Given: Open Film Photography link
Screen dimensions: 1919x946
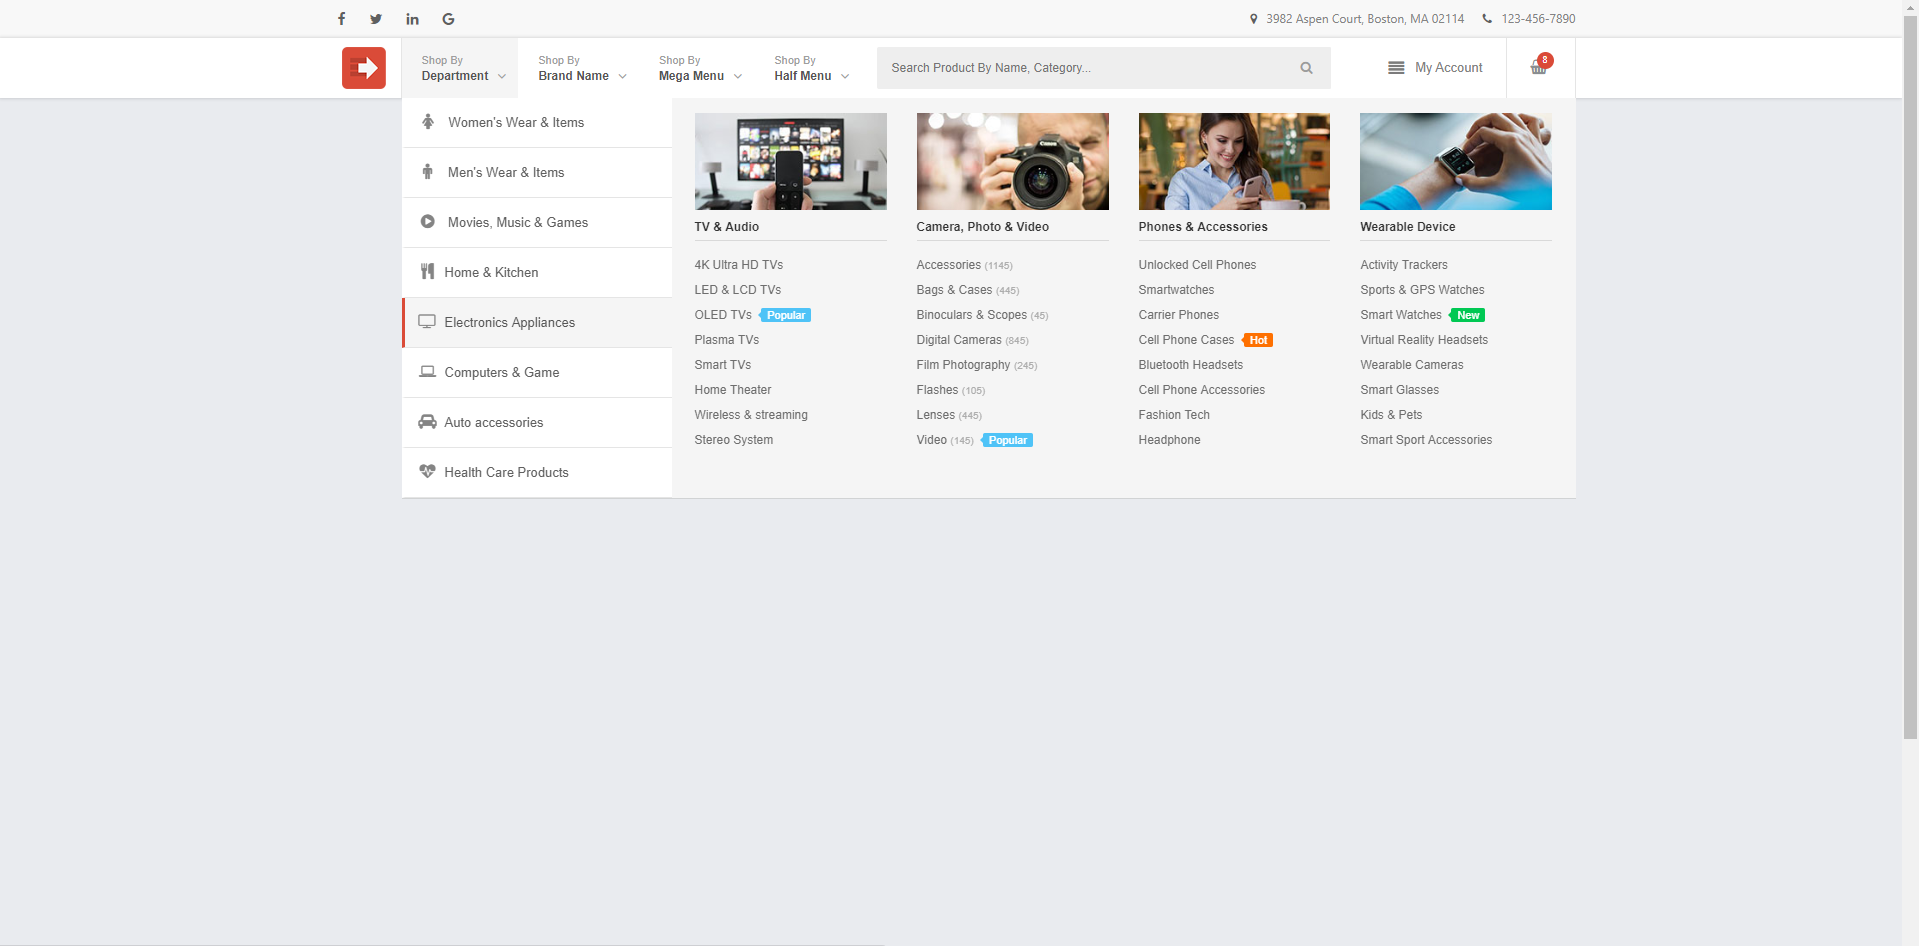Looking at the screenshot, I should 963,365.
